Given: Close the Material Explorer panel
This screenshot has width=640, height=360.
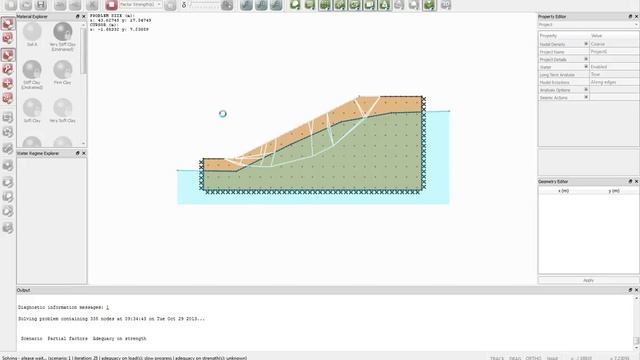Looking at the screenshot, I should coord(84,16).
